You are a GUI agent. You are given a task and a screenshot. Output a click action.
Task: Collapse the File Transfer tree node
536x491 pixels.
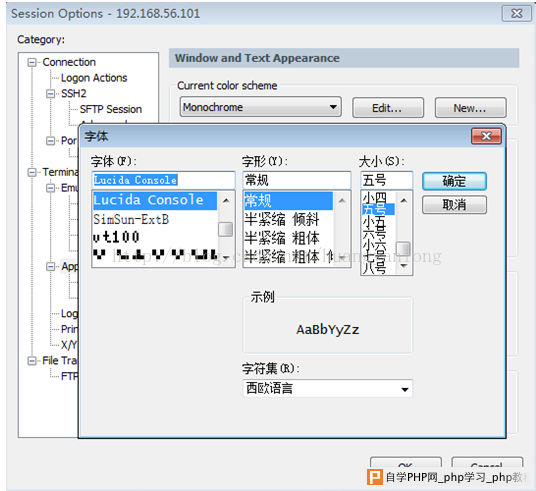[32, 361]
